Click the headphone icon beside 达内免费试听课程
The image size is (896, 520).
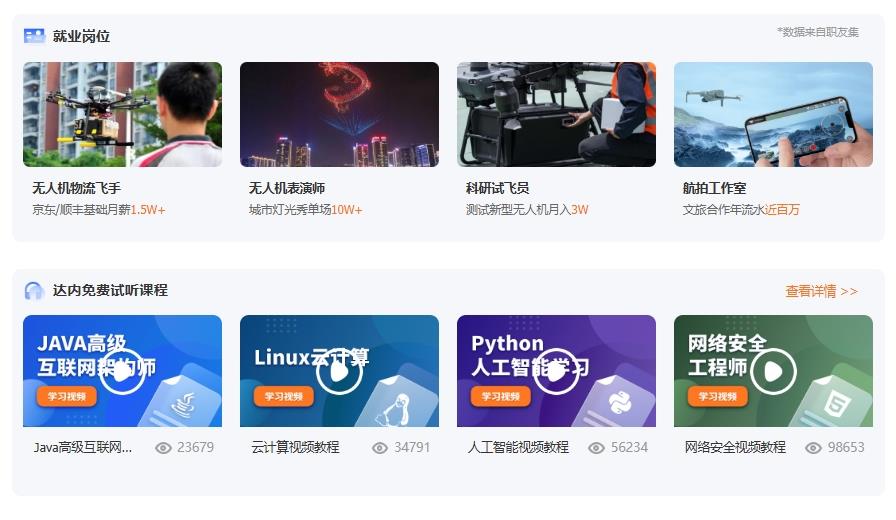point(34,291)
